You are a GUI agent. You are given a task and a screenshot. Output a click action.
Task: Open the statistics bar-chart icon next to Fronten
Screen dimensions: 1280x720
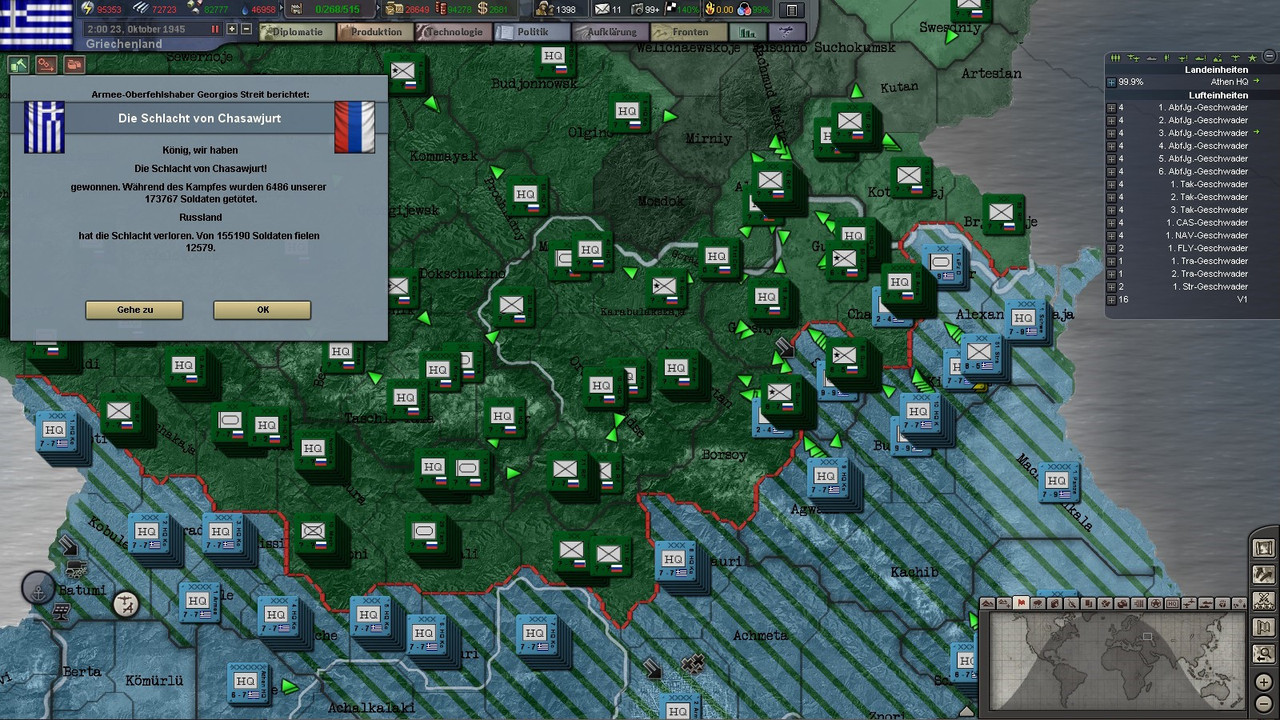747,32
